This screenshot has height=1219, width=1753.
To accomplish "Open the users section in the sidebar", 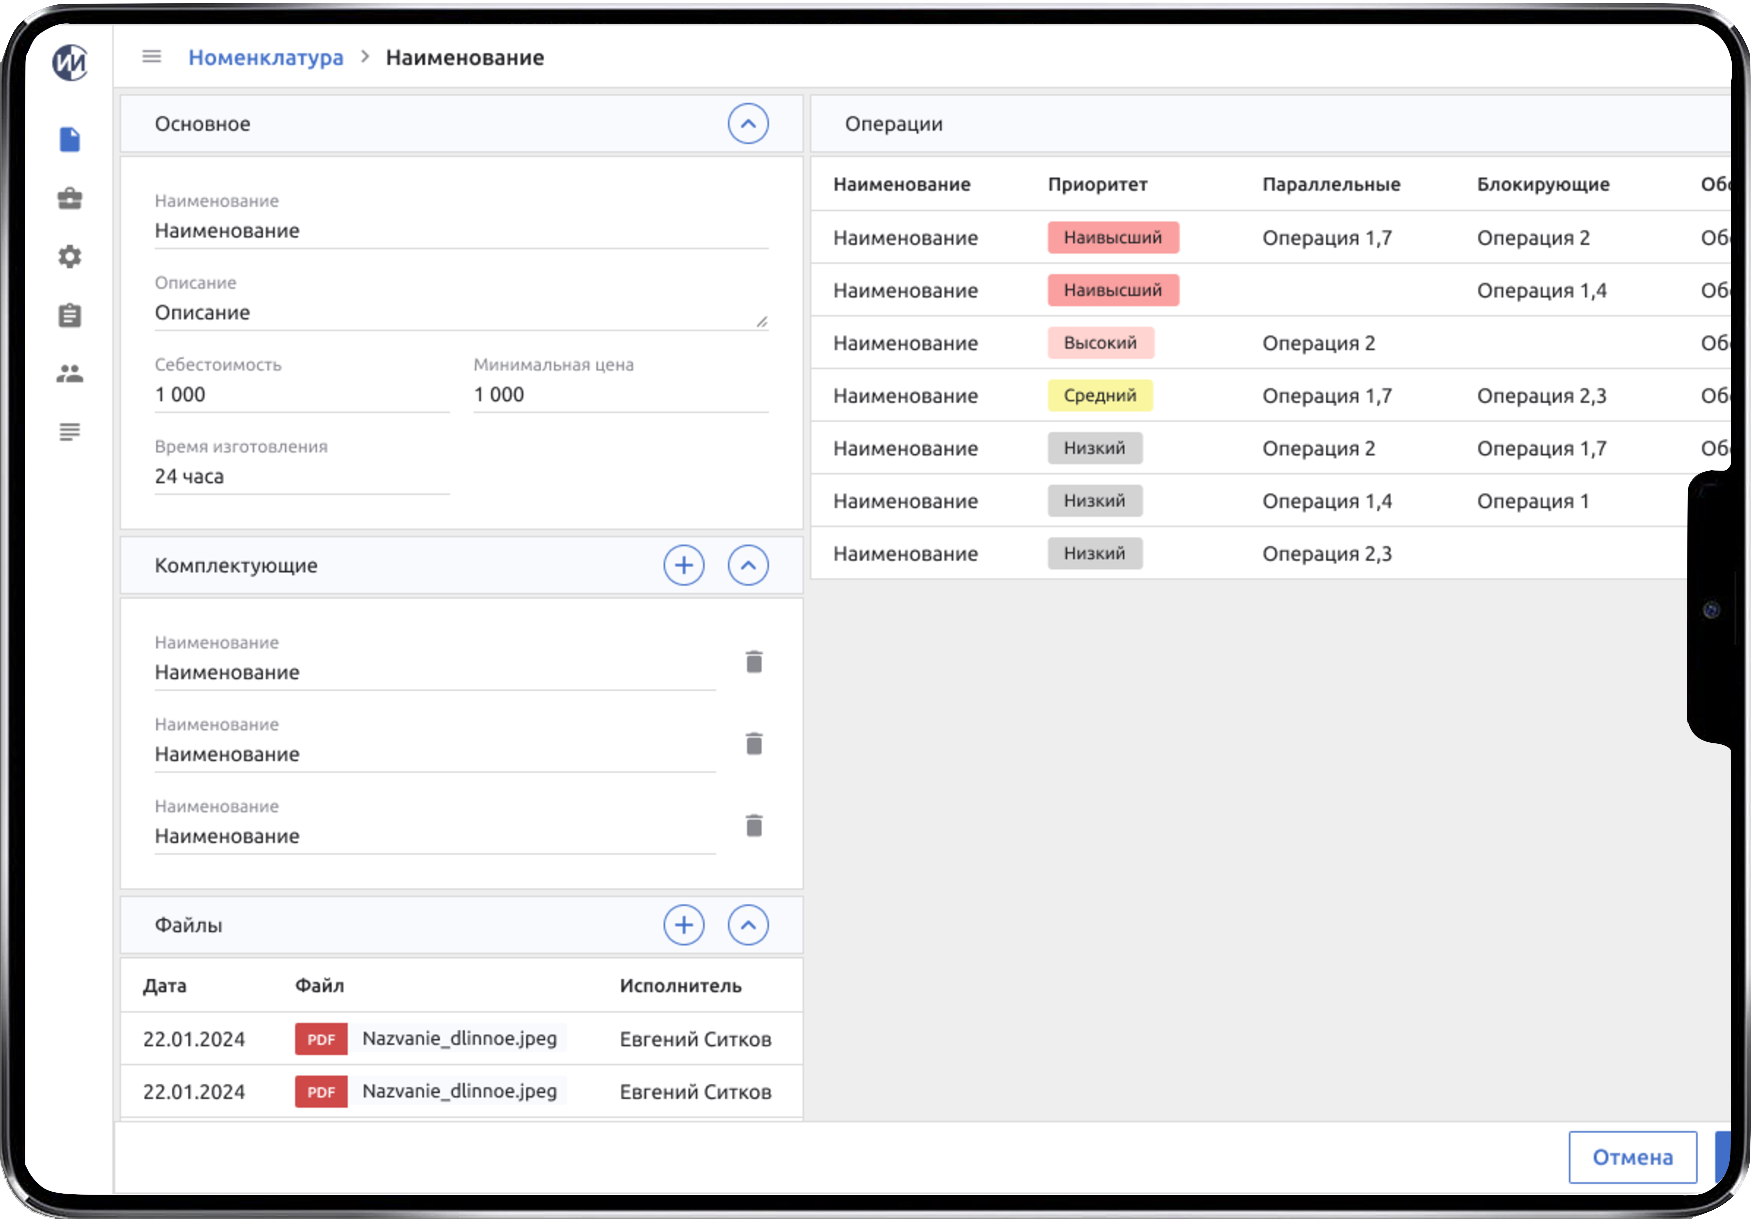I will [x=69, y=374].
